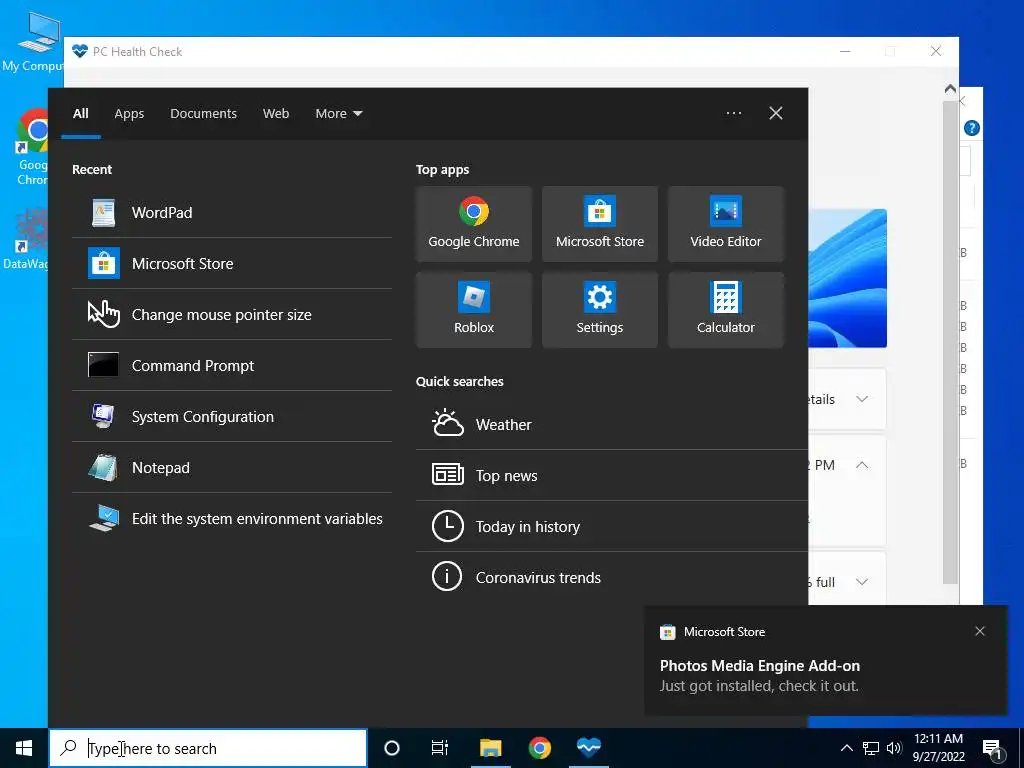Open the Windows Start menu
1024x768 pixels.
pyautogui.click(x=24, y=748)
